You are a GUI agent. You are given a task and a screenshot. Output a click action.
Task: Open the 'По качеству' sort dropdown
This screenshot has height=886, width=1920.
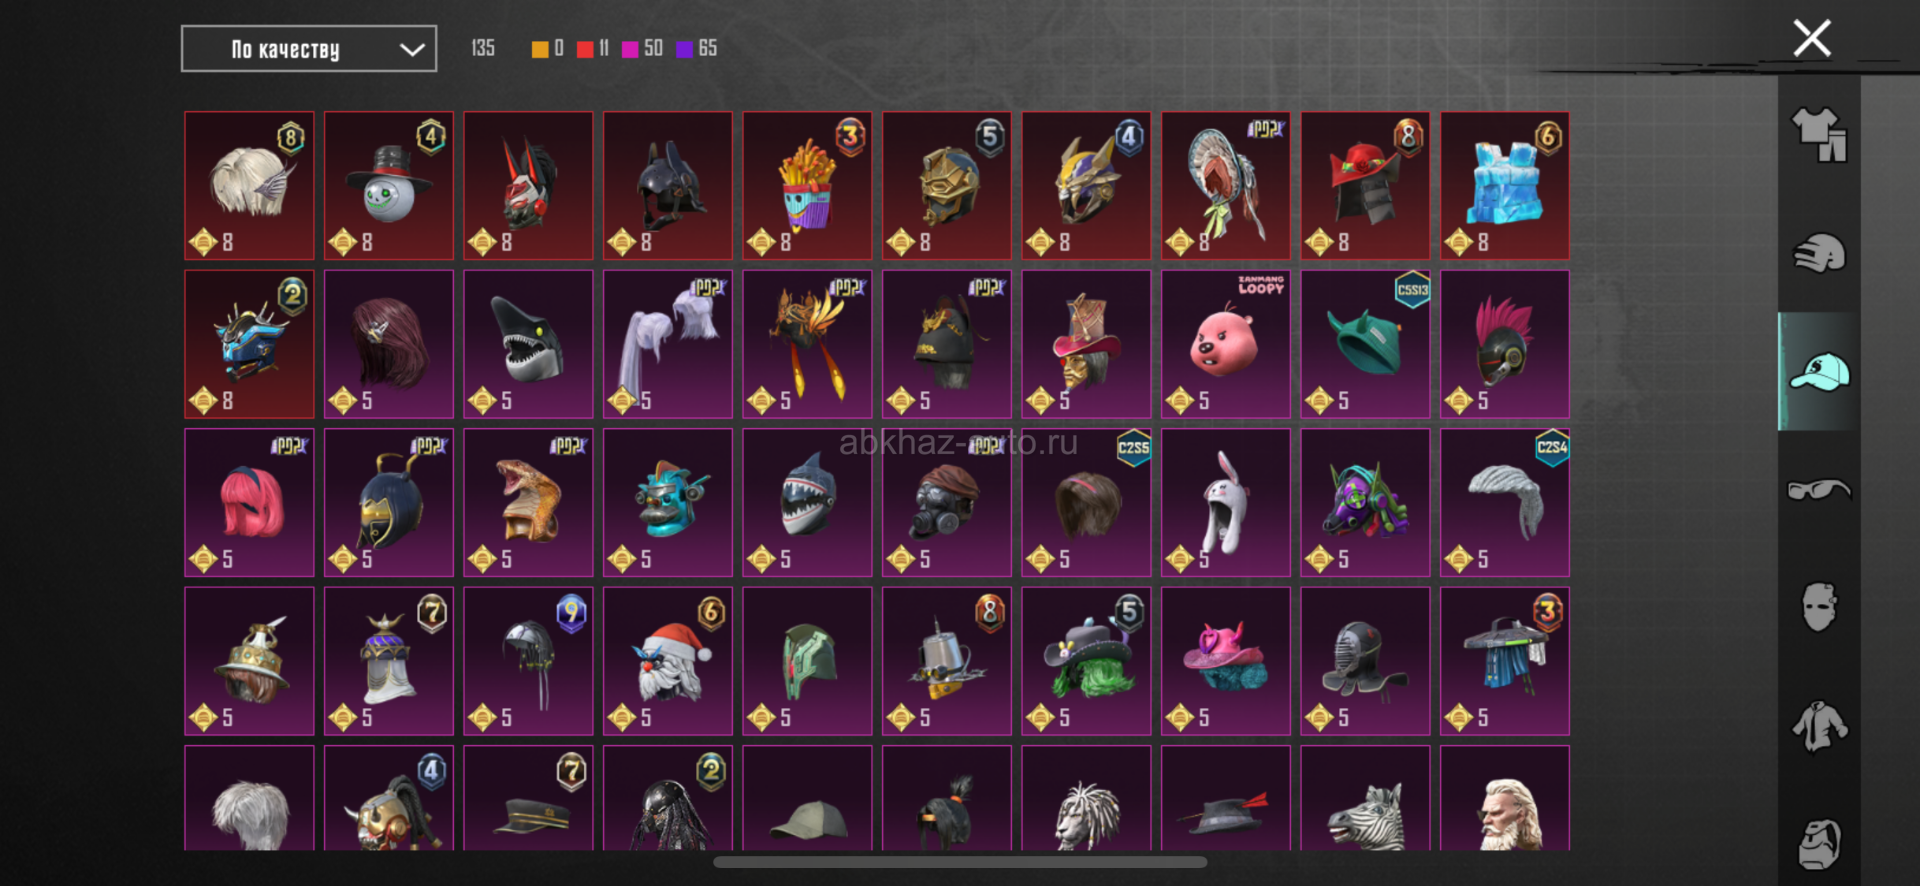point(308,49)
